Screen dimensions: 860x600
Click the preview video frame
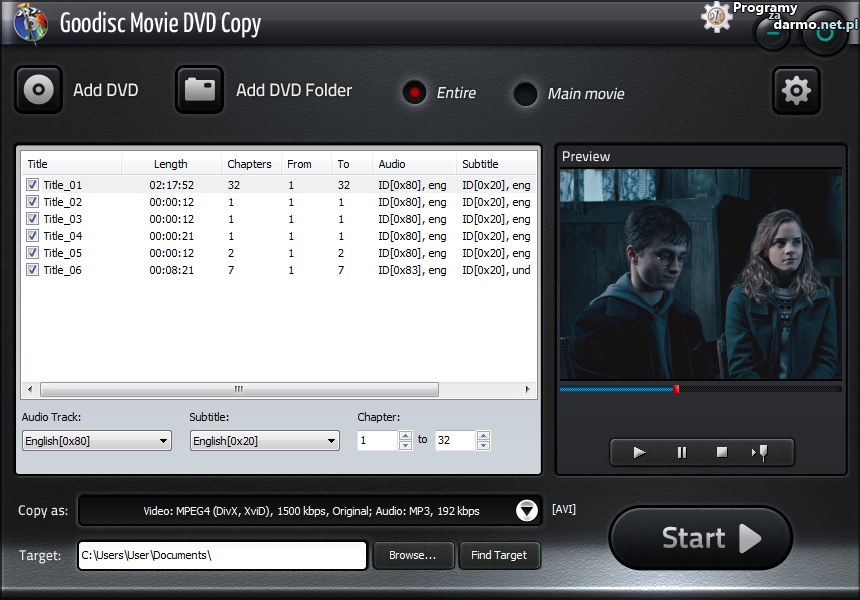point(700,274)
